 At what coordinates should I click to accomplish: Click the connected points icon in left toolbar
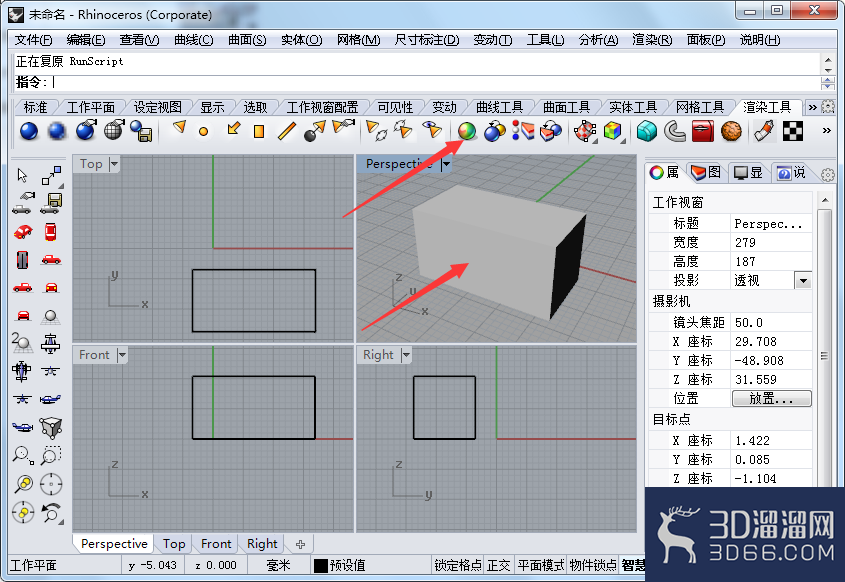(51, 176)
